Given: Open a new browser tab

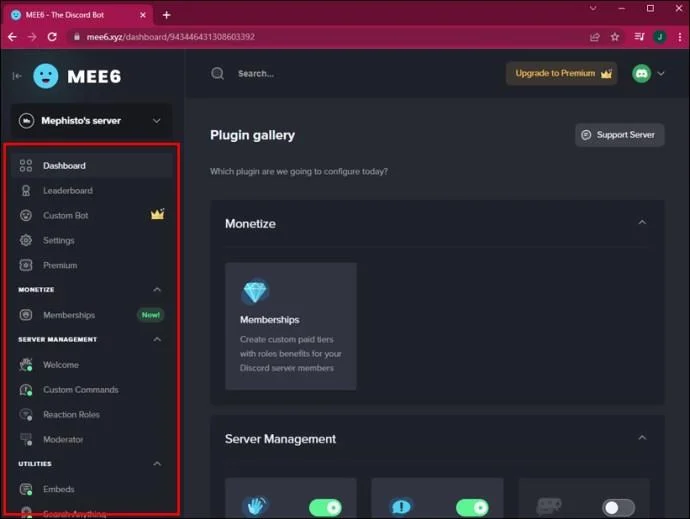Looking at the screenshot, I should point(166,15).
